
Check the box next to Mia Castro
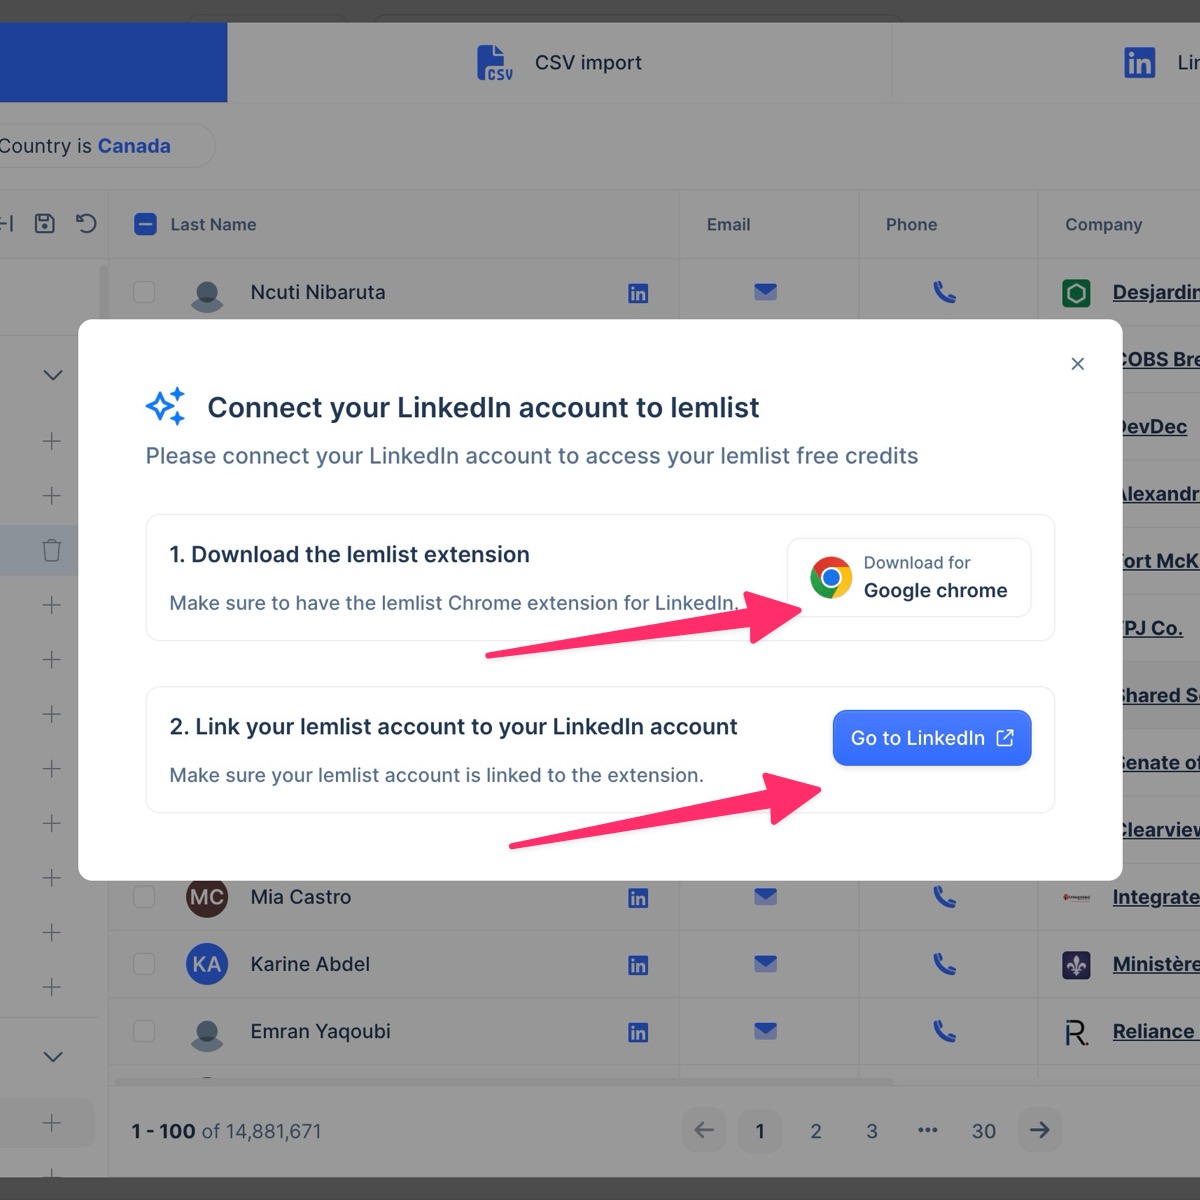(143, 897)
